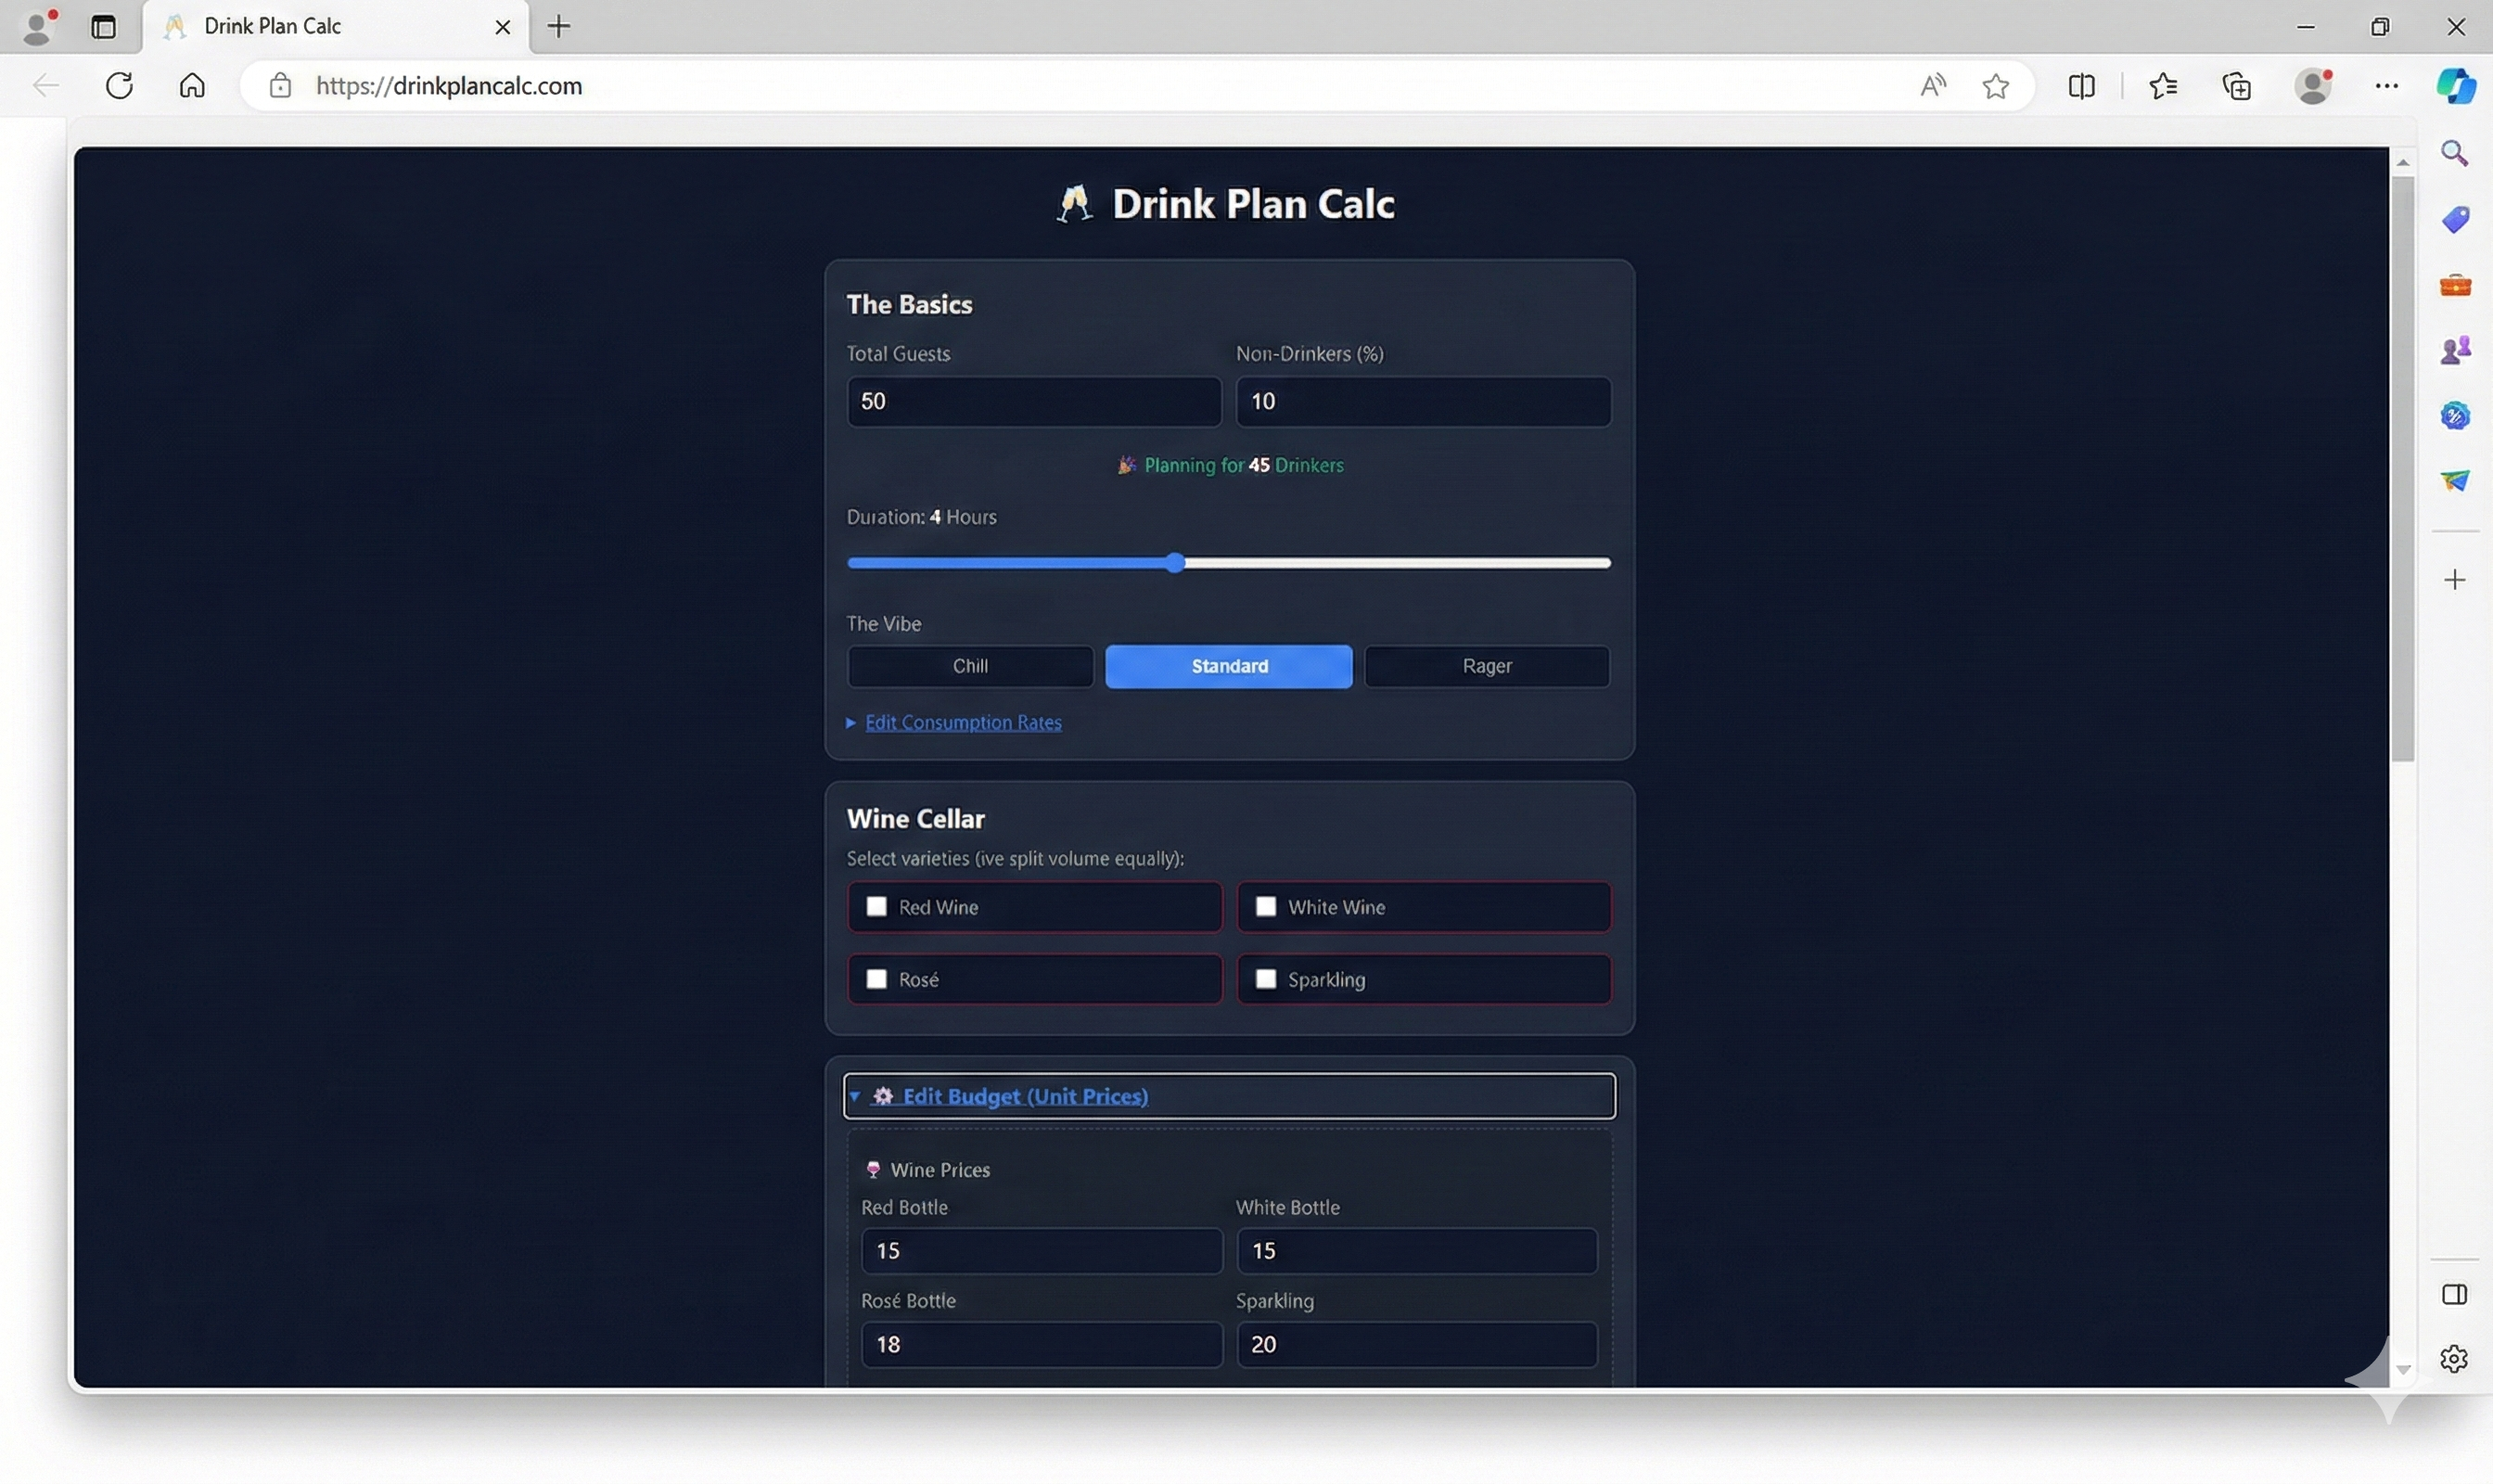This screenshot has height=1484, width=2493.
Task: Select the Rager vibe
Action: [x=1485, y=666]
